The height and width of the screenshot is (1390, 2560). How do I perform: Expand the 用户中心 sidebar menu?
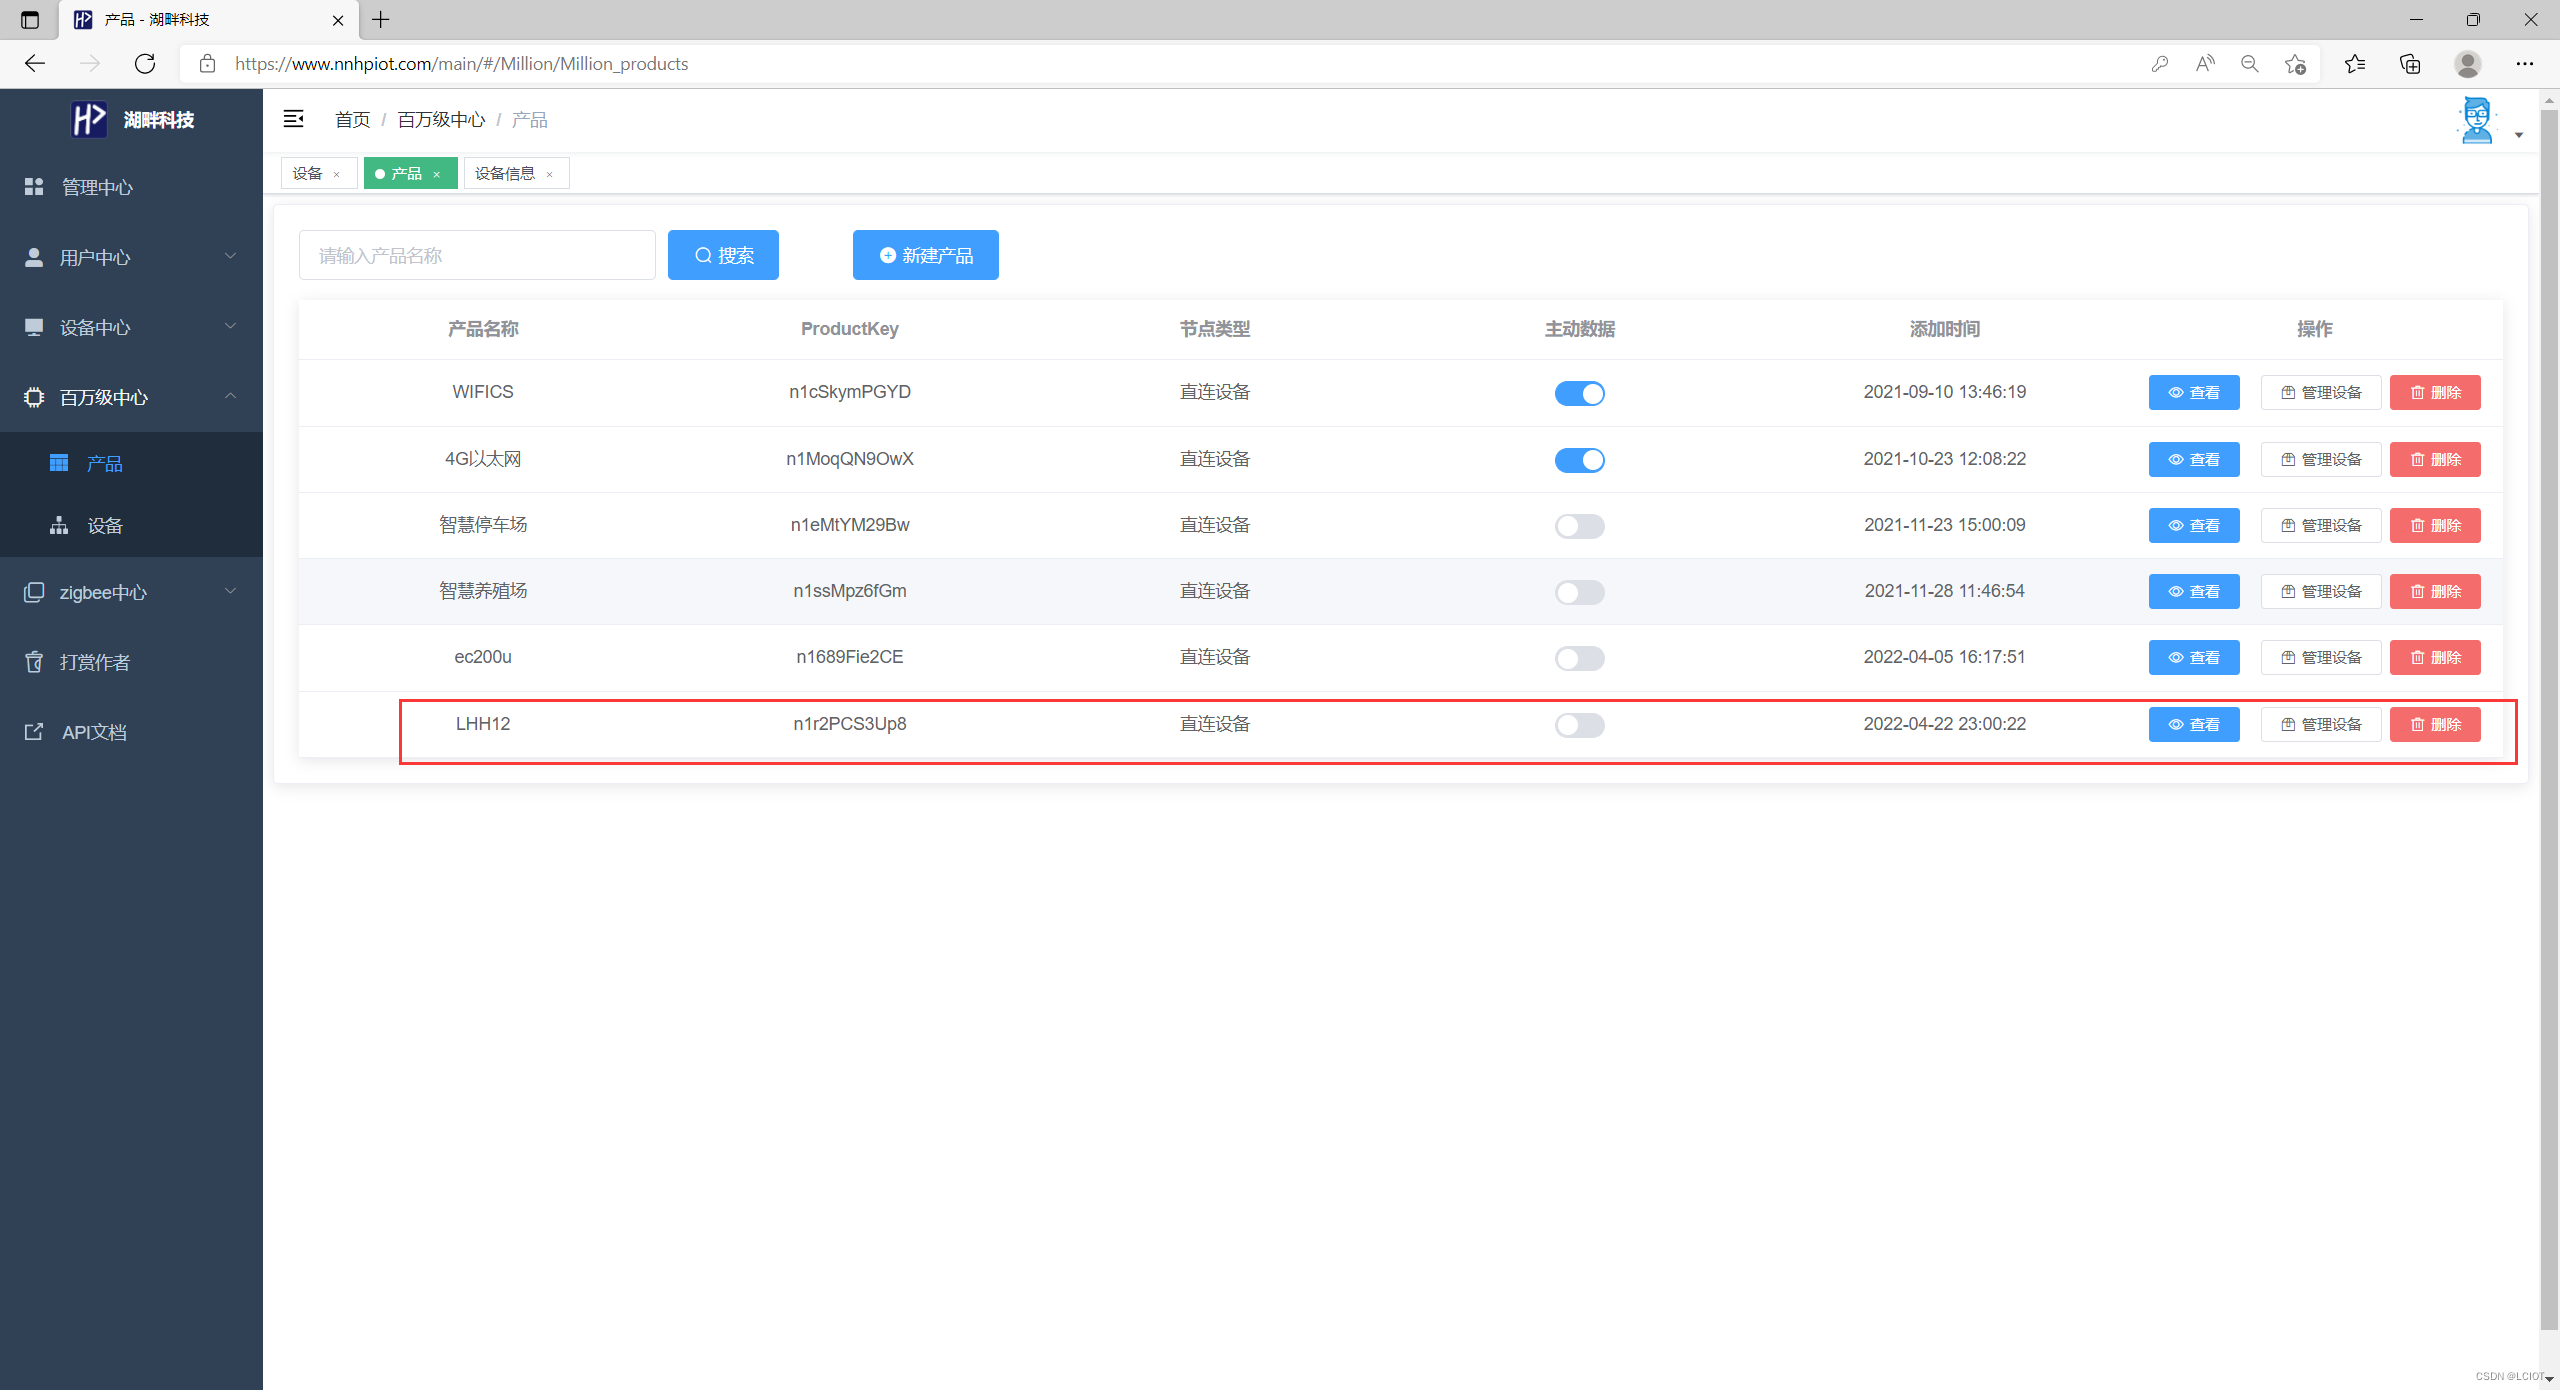131,257
